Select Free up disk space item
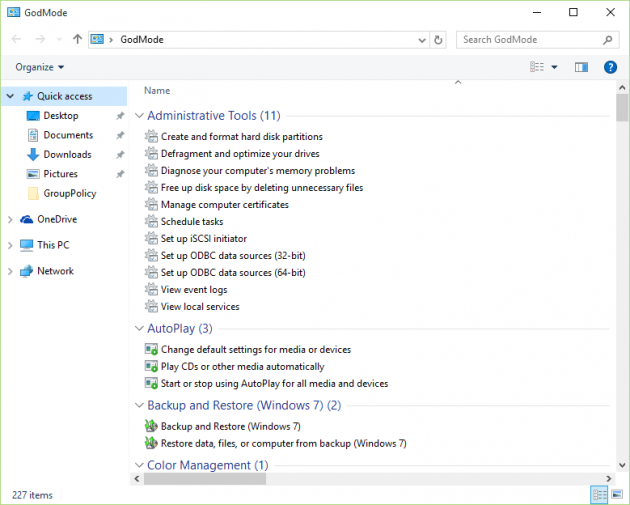This screenshot has height=505, width=630. click(x=262, y=188)
